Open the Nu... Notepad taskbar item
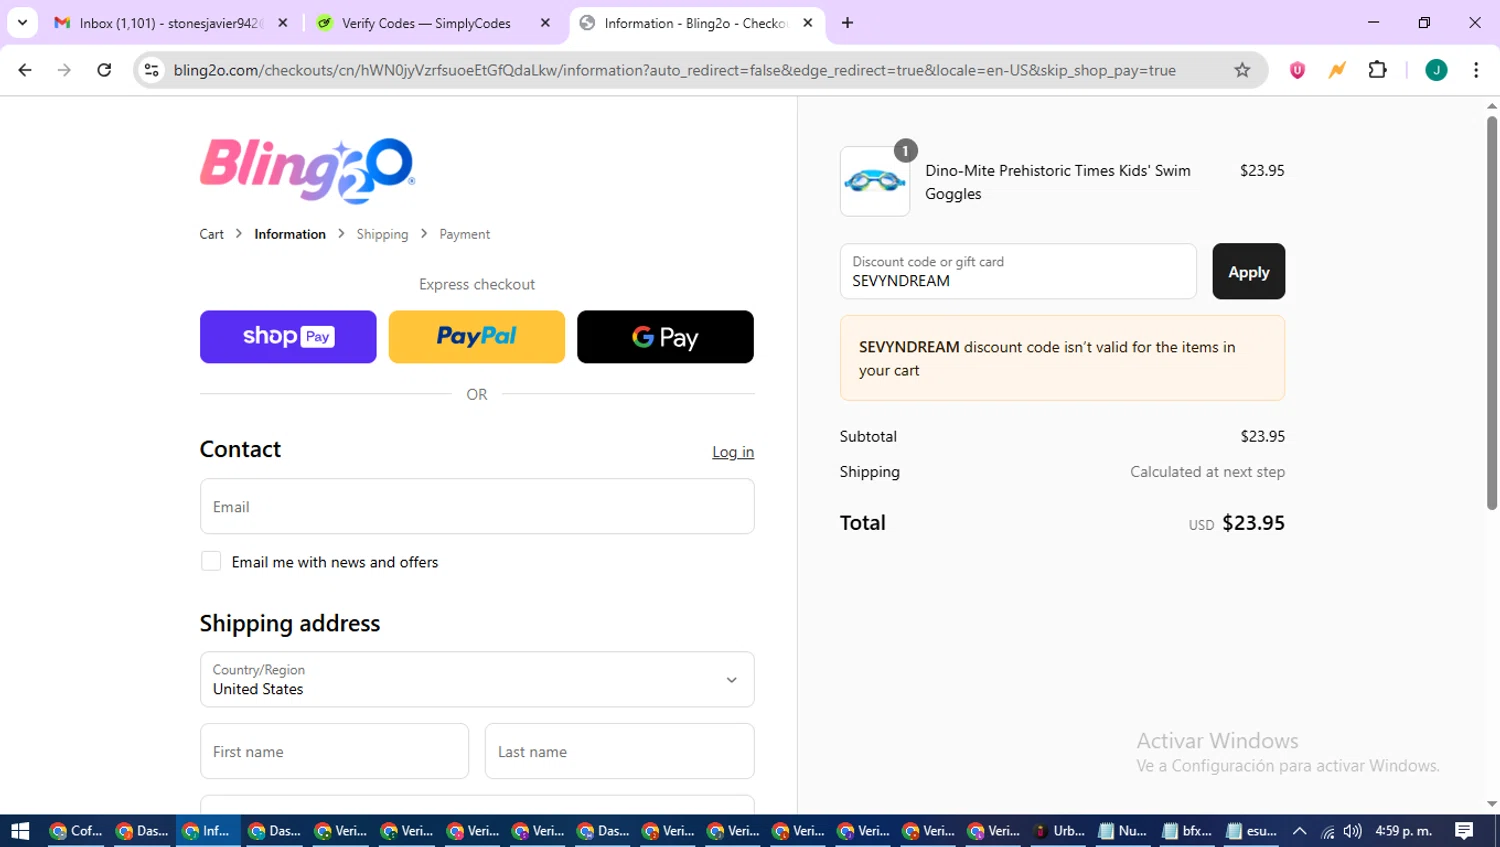 1123,831
